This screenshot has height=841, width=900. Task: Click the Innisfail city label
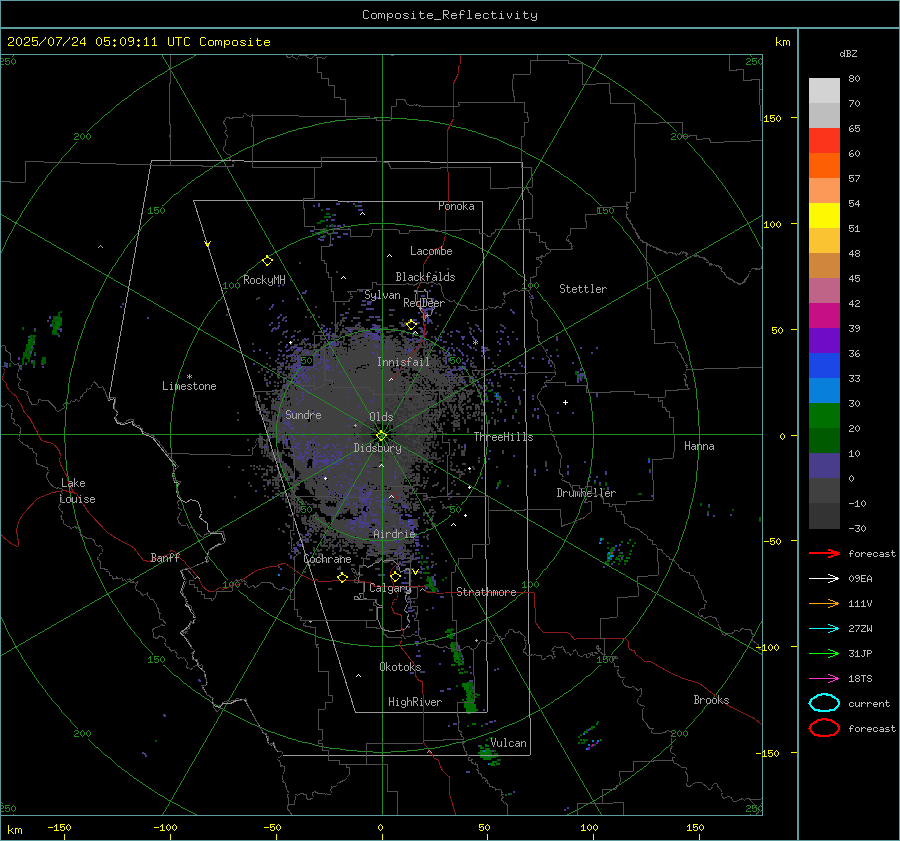(403, 362)
